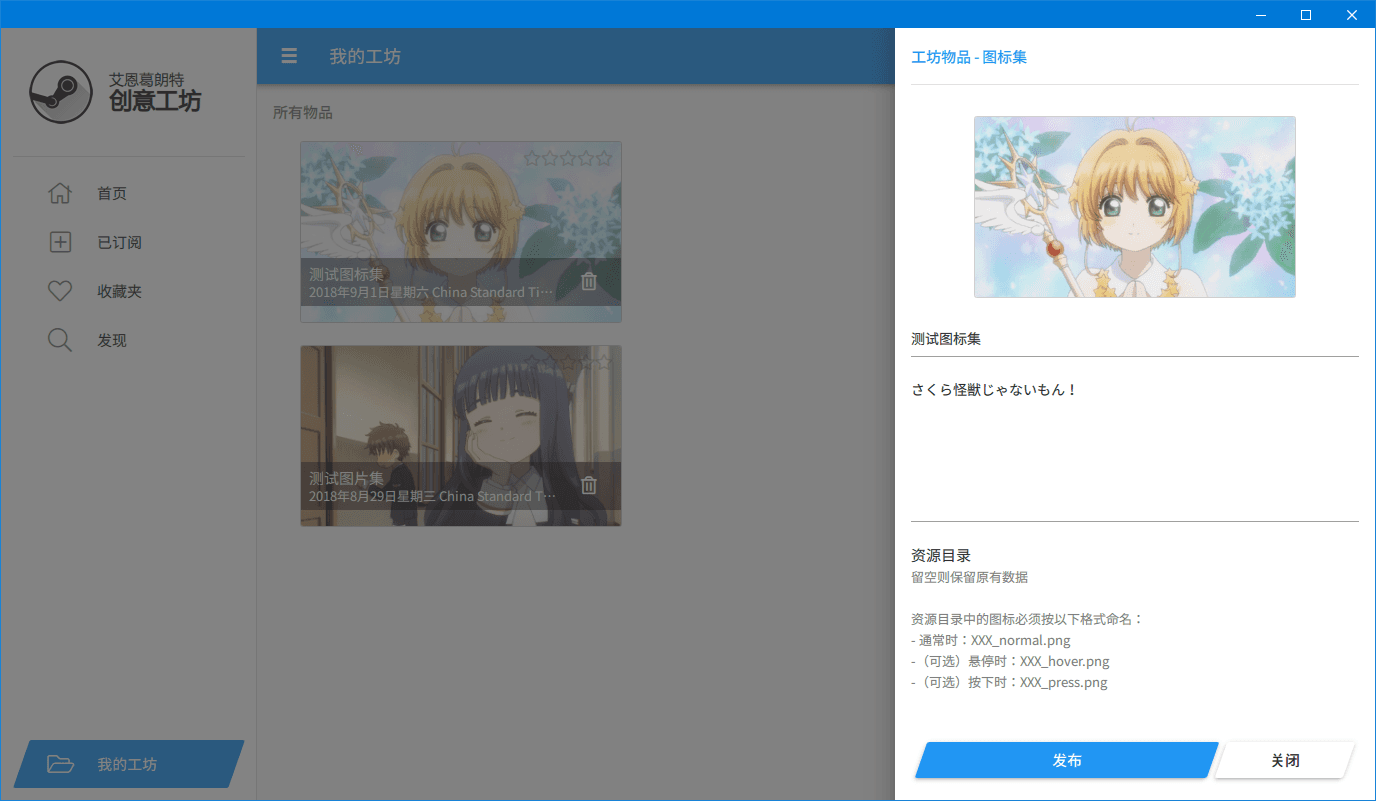Click the 所有物品 label
Viewport: 1376px width, 801px height.
pyautogui.click(x=303, y=112)
